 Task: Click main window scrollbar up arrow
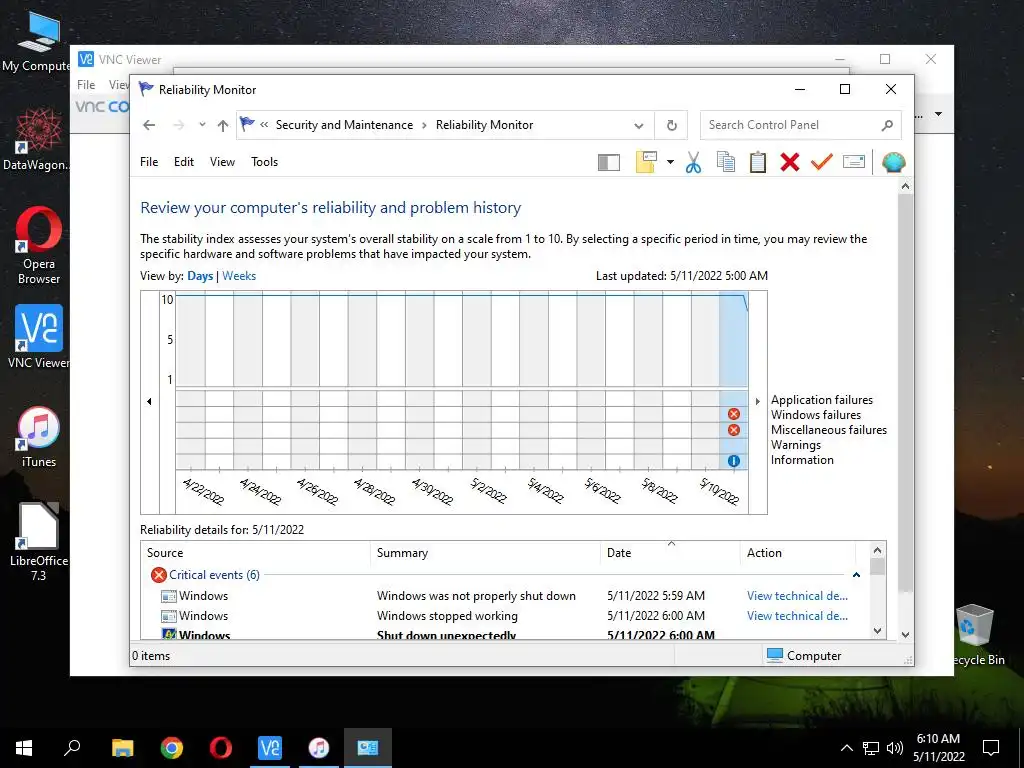(x=905, y=186)
